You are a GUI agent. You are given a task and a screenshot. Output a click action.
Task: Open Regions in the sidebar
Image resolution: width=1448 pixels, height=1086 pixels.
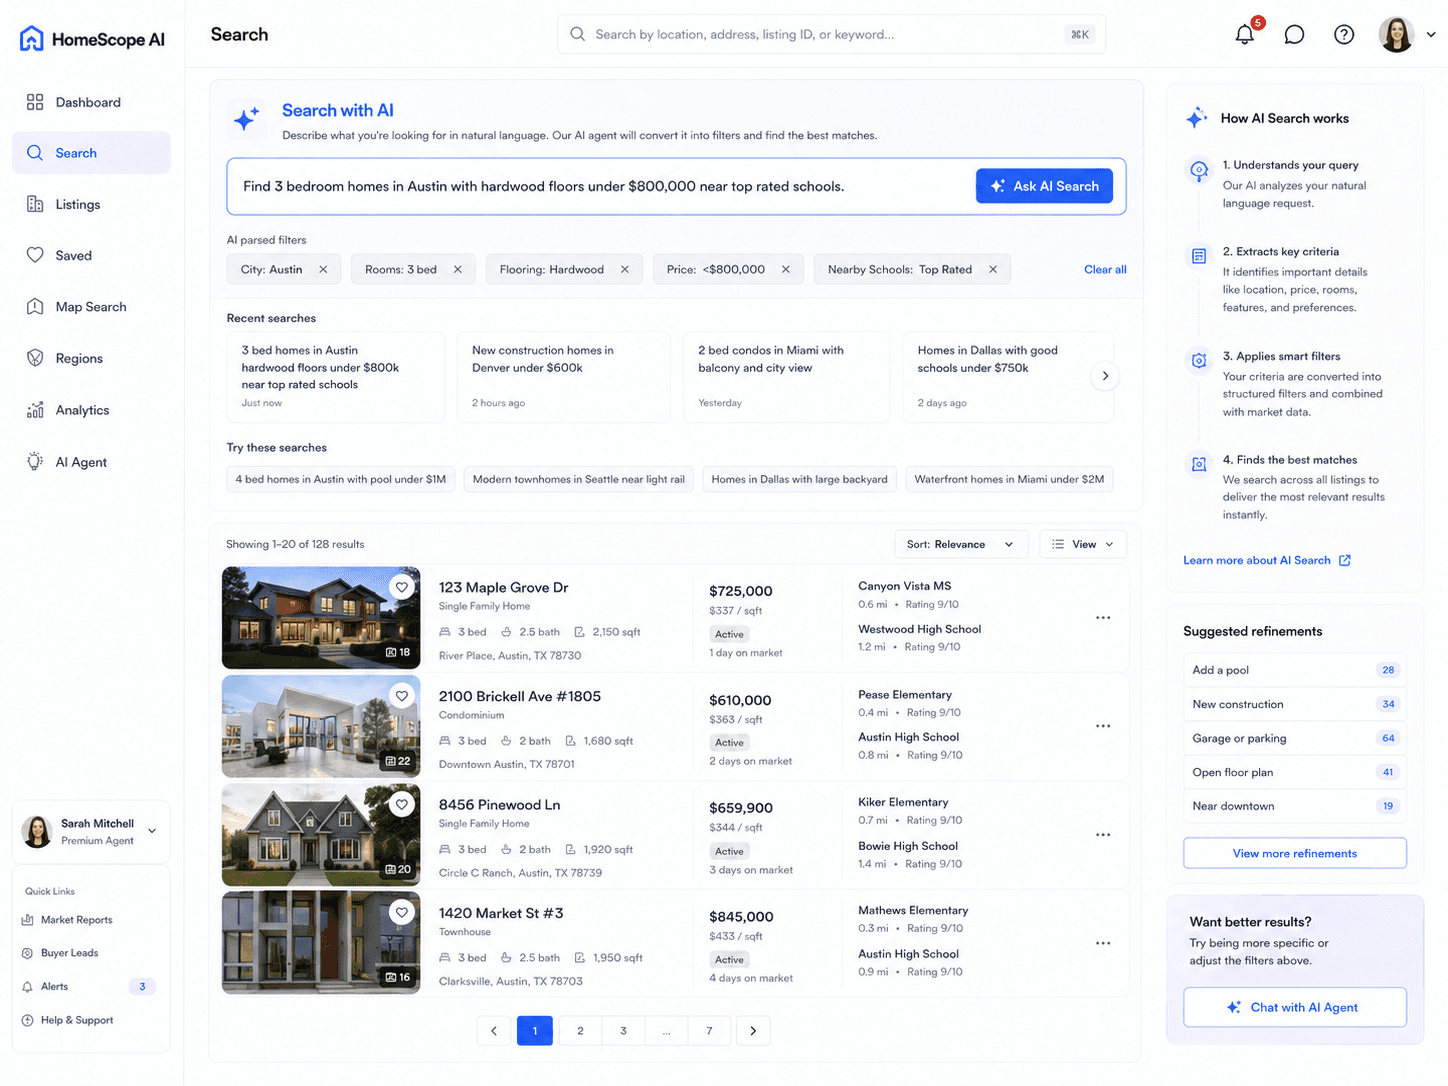click(x=91, y=358)
